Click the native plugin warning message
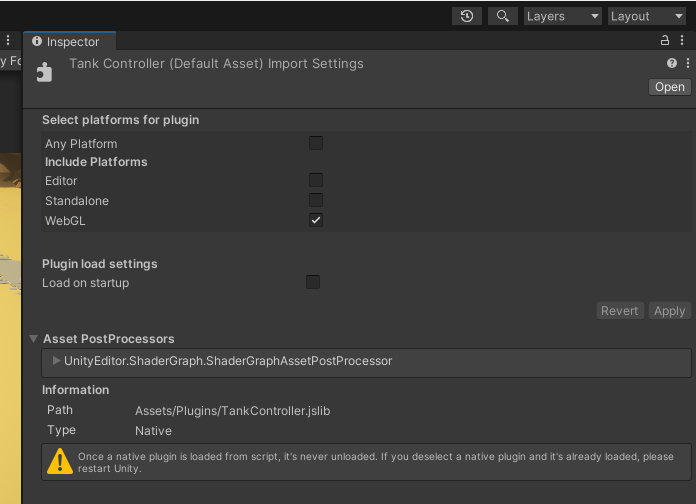696x504 pixels. [x=376, y=462]
